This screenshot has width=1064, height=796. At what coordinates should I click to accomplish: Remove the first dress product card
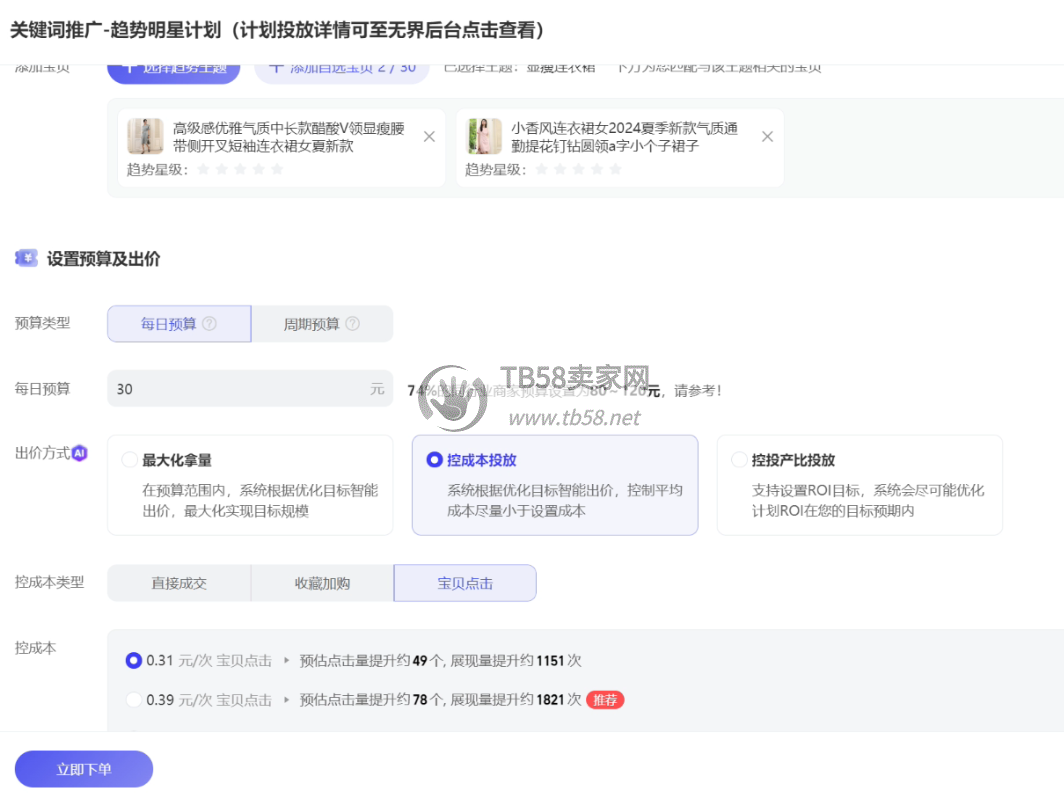click(x=429, y=137)
